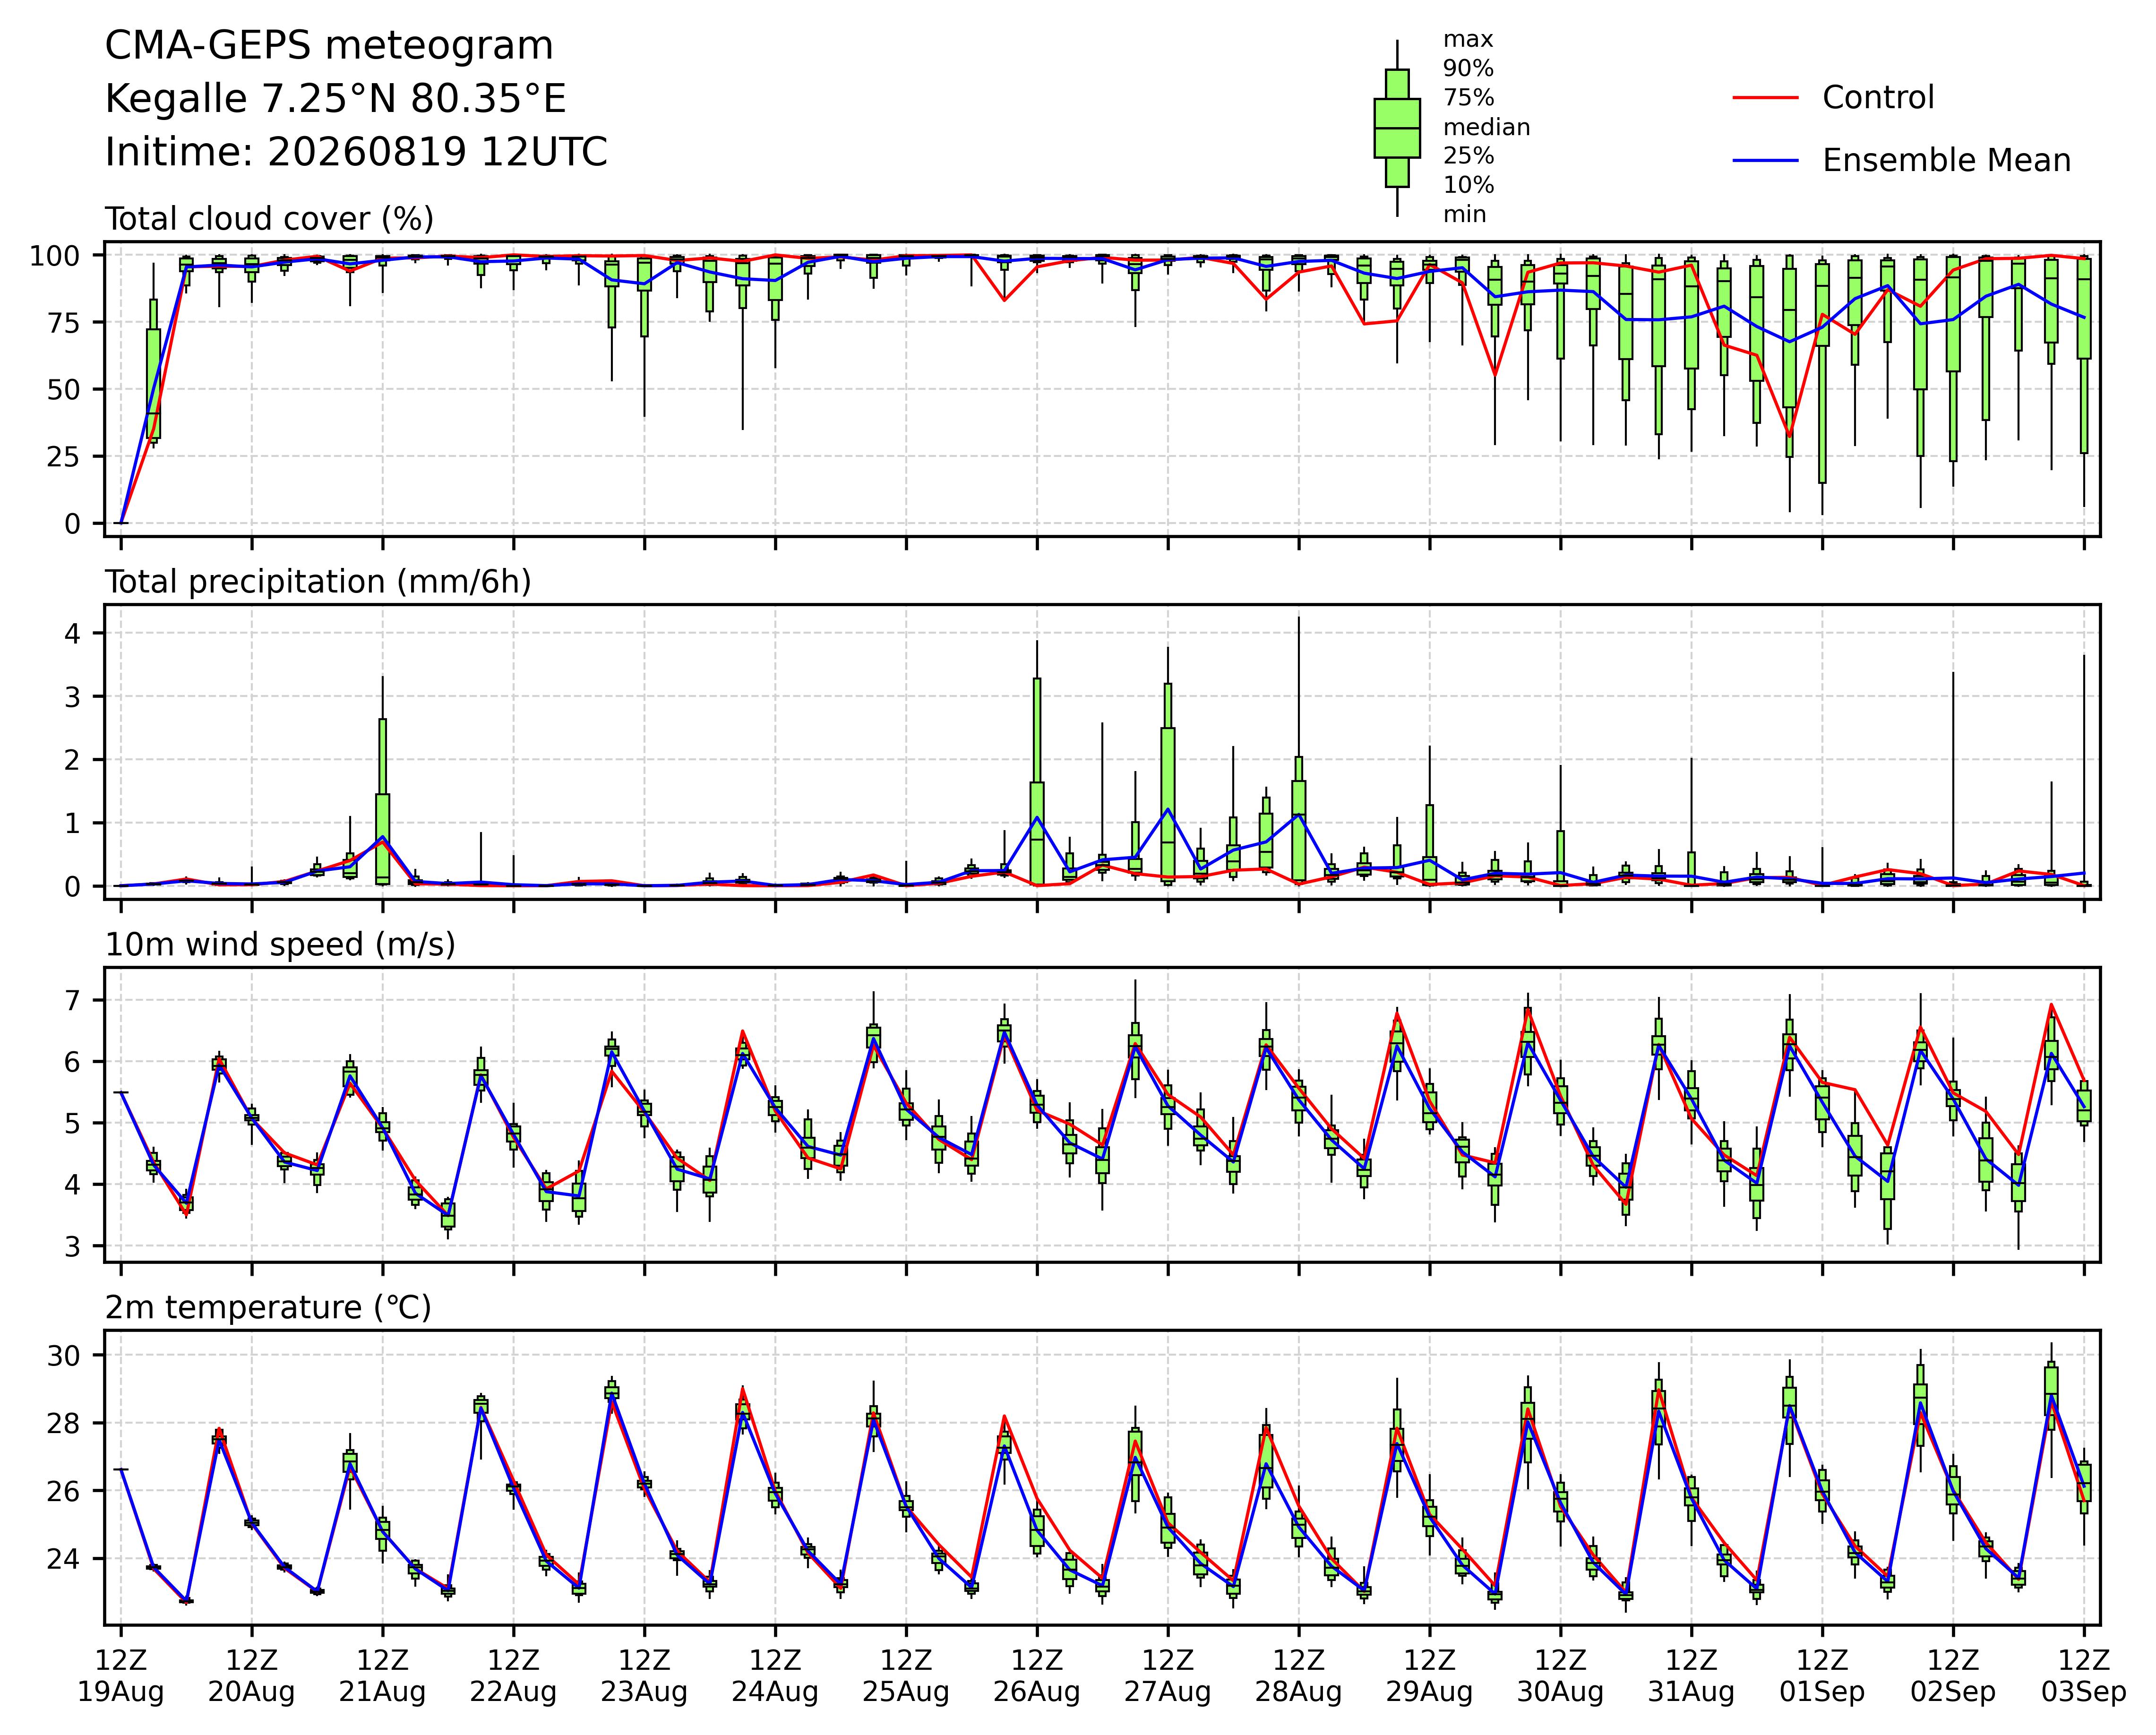
Task: Click the 'Total cloud cover (%)' panel title
Action: [x=270, y=219]
